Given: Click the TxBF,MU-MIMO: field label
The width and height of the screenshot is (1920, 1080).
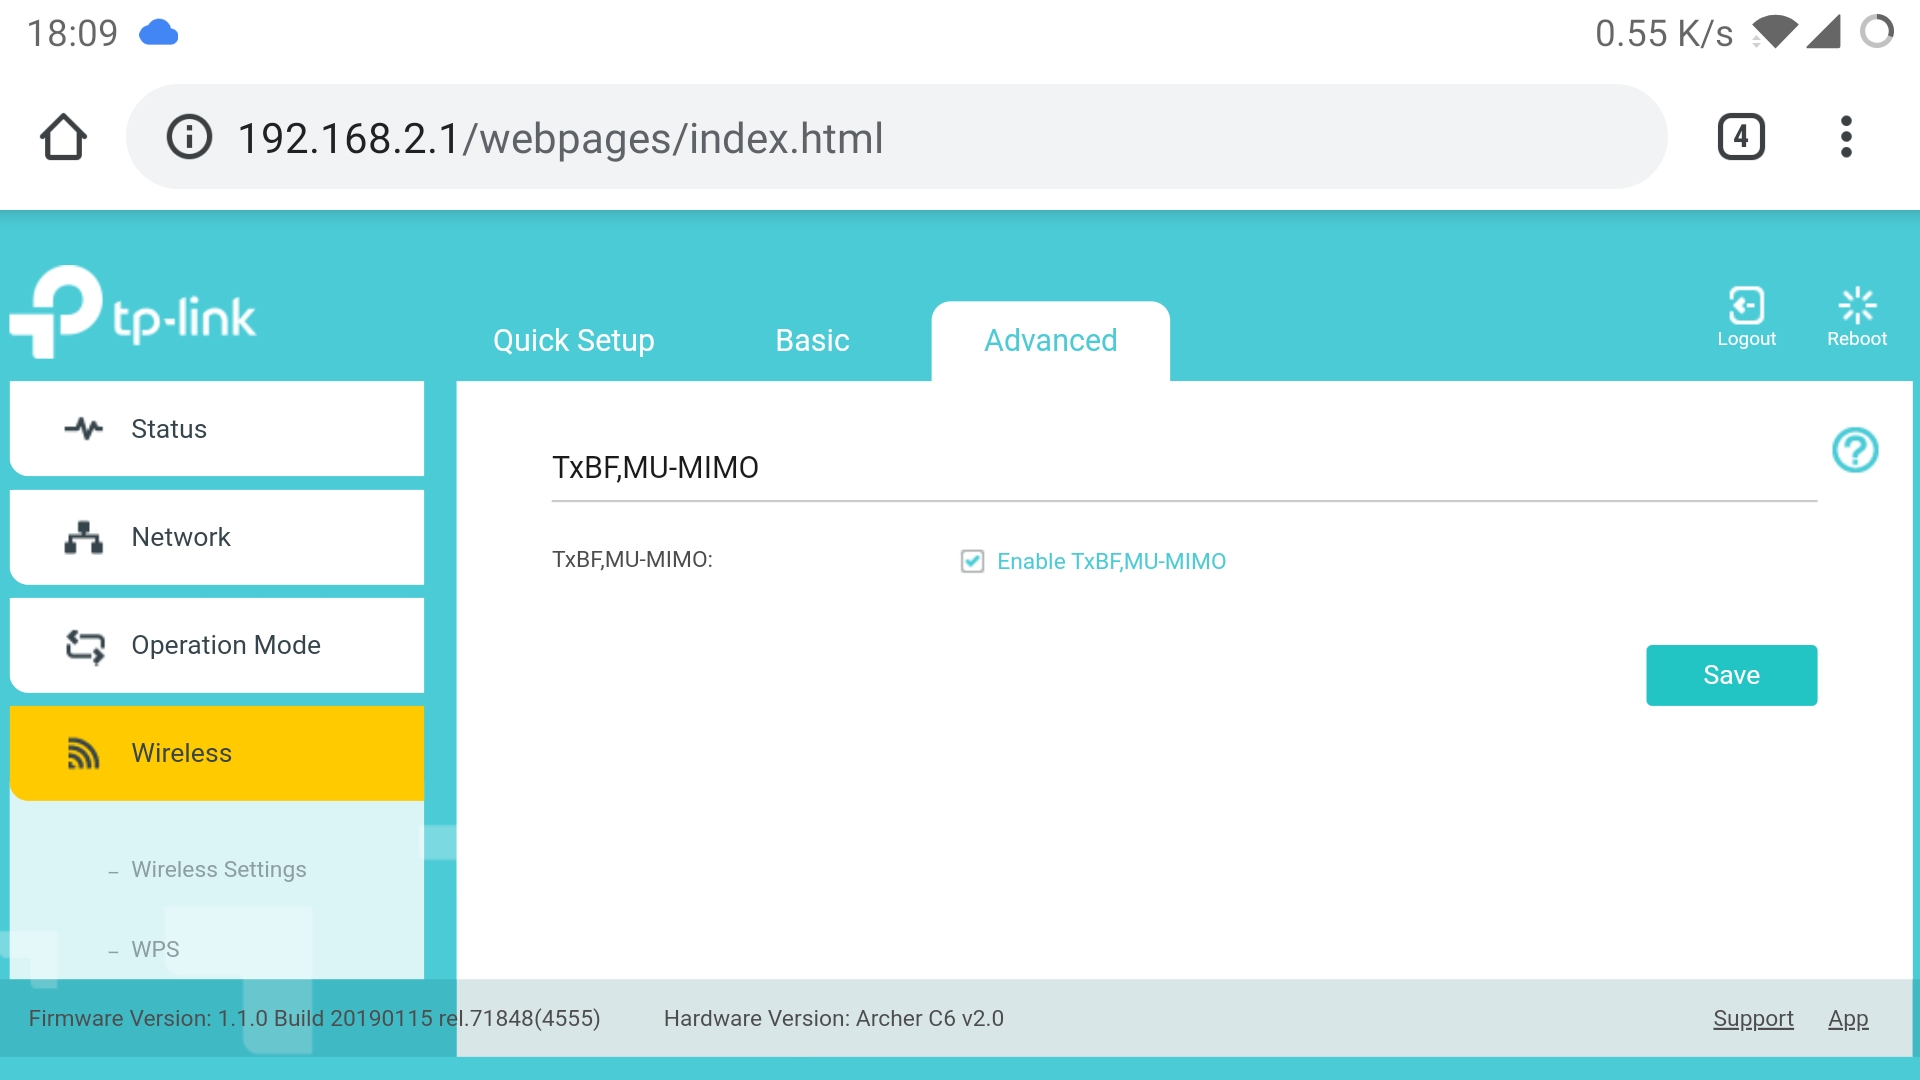Looking at the screenshot, I should (632, 560).
